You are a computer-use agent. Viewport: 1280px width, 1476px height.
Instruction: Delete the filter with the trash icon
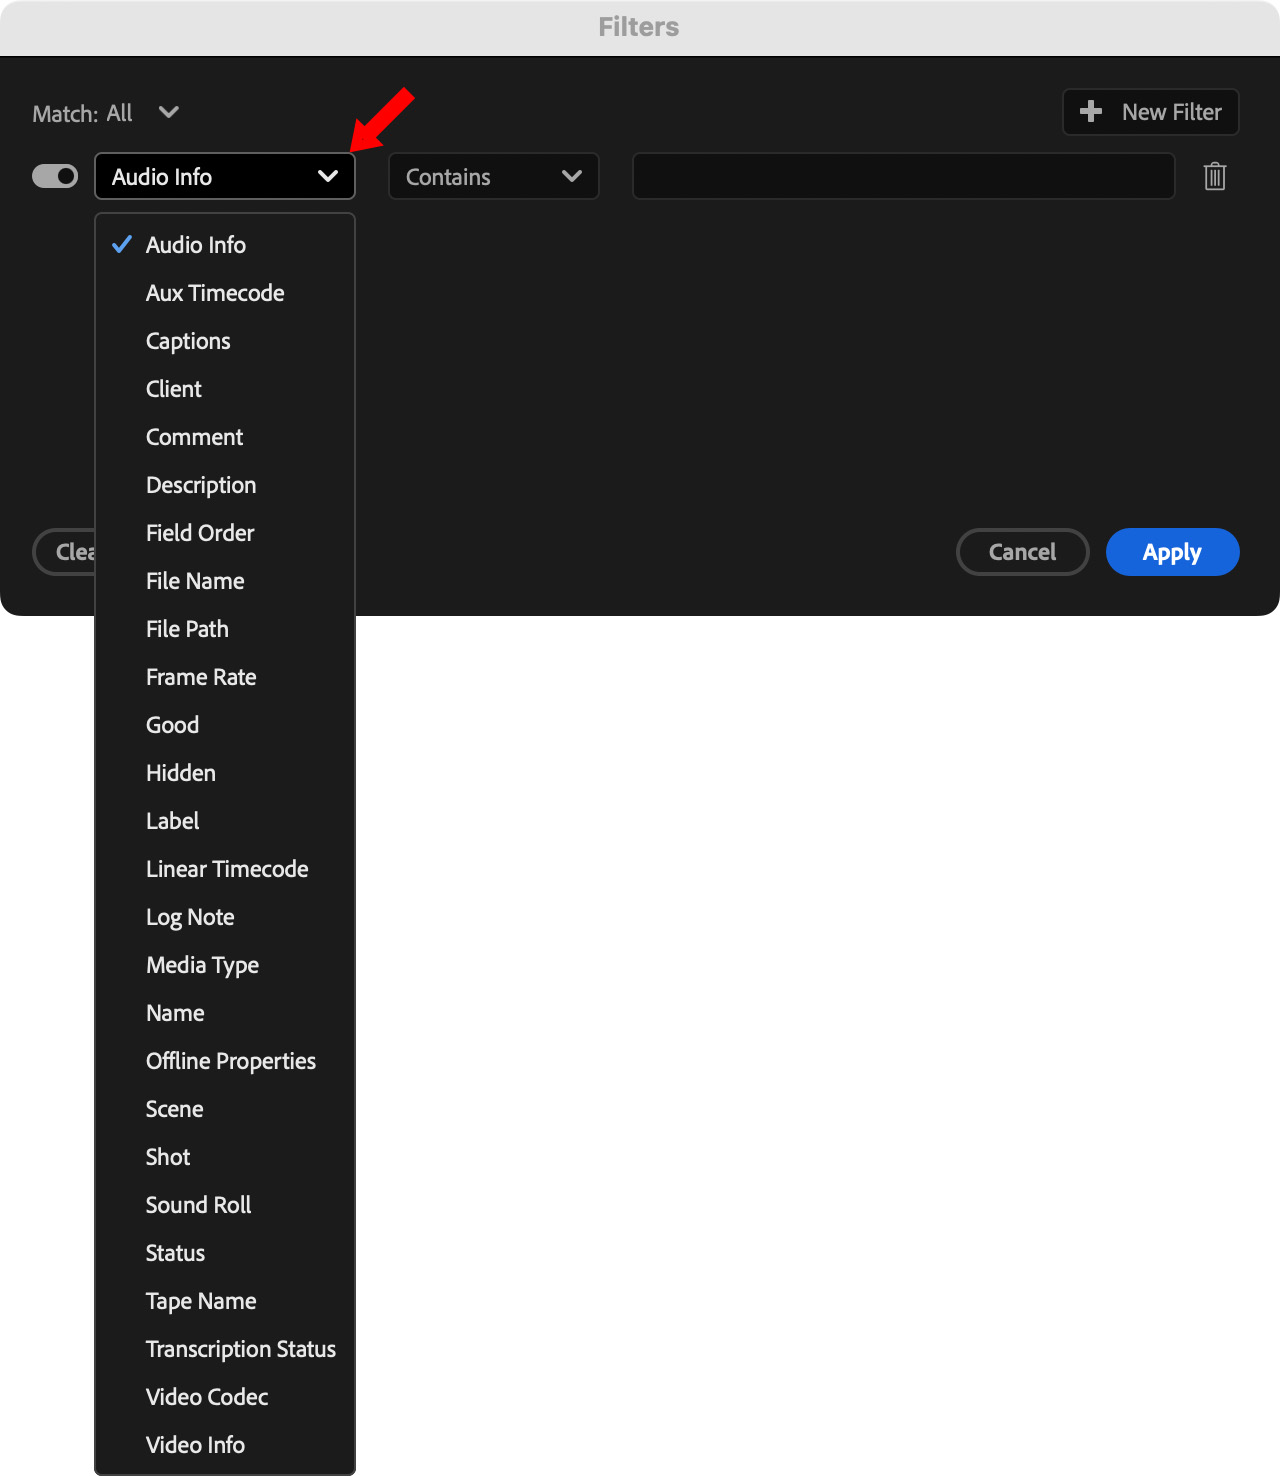tap(1214, 177)
